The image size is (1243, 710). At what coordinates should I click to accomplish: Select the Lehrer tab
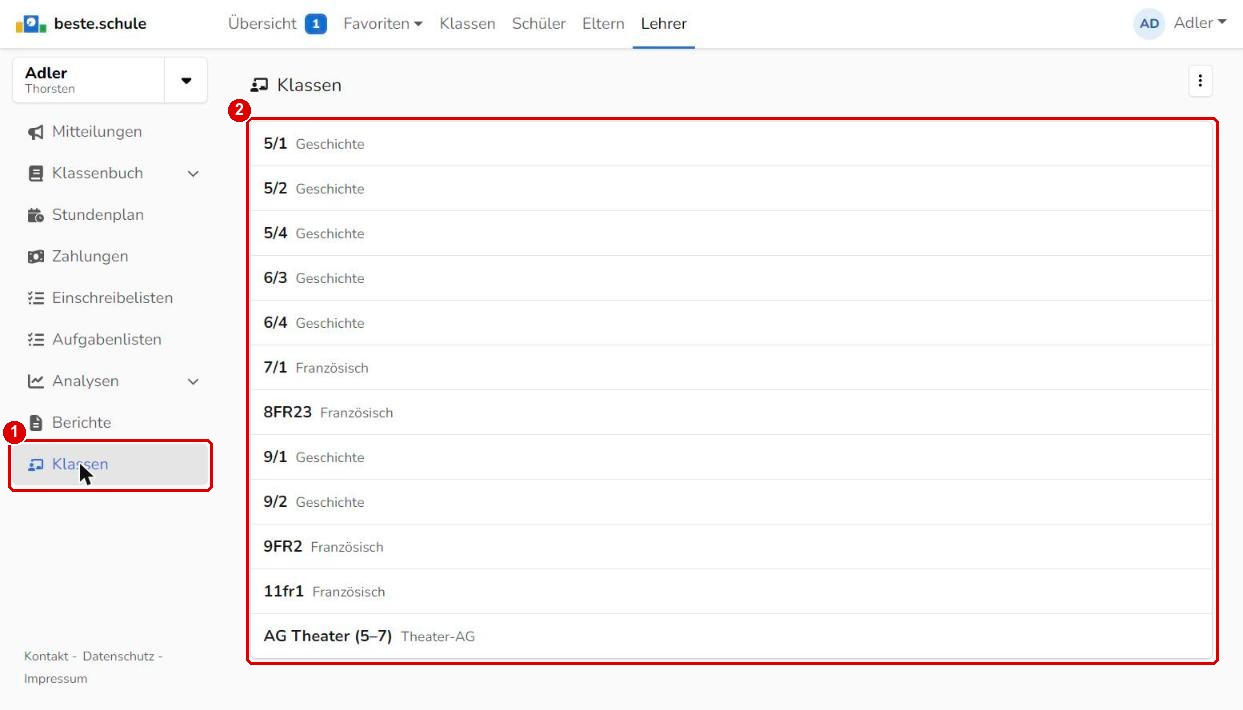(664, 24)
